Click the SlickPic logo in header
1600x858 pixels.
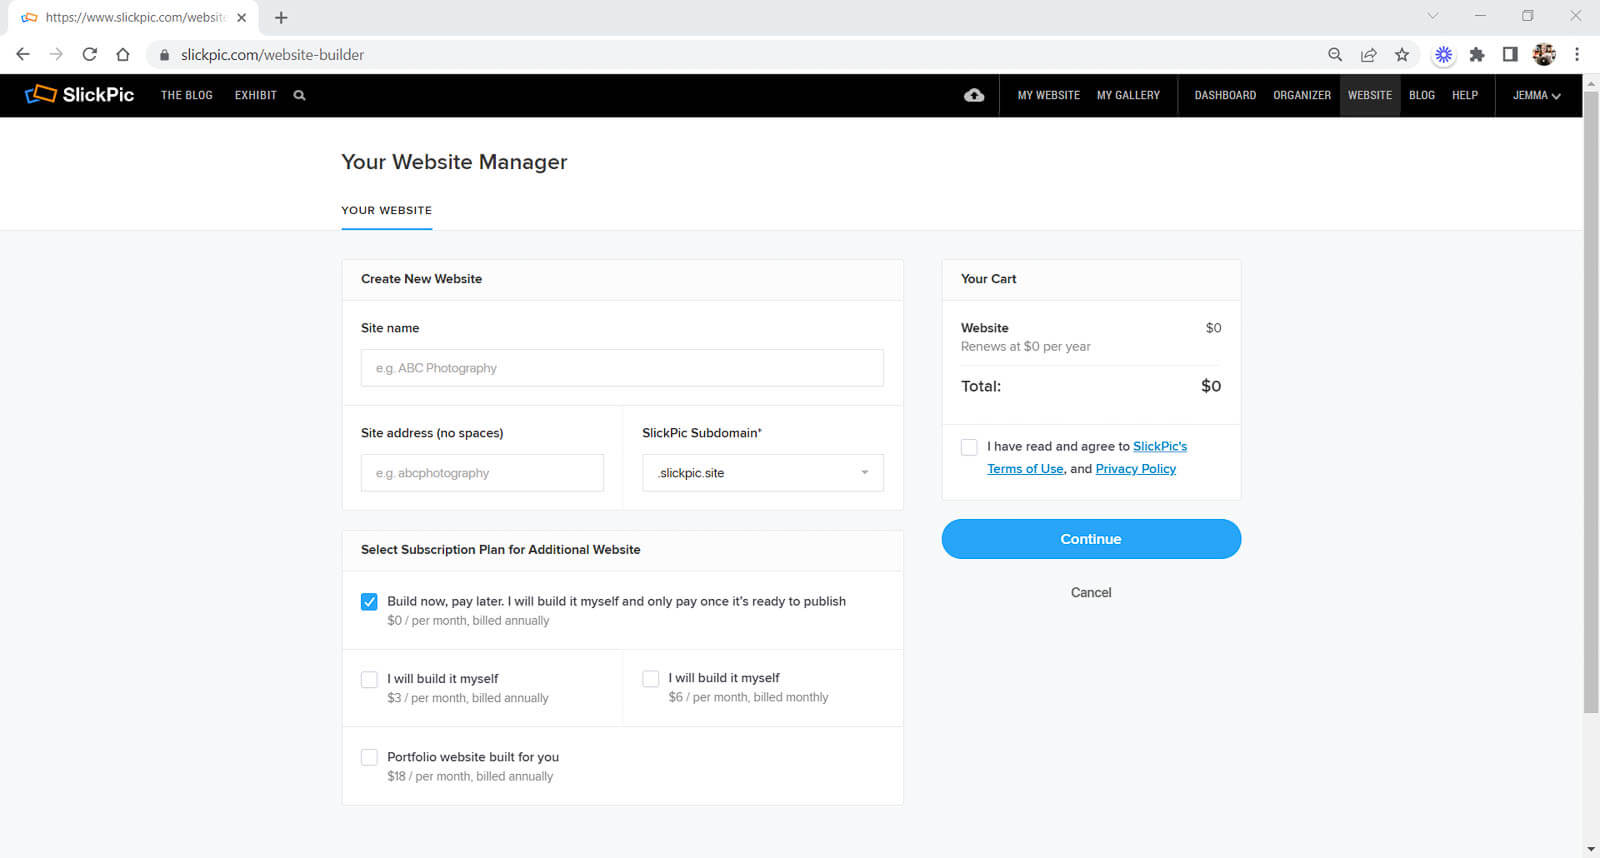tap(79, 95)
